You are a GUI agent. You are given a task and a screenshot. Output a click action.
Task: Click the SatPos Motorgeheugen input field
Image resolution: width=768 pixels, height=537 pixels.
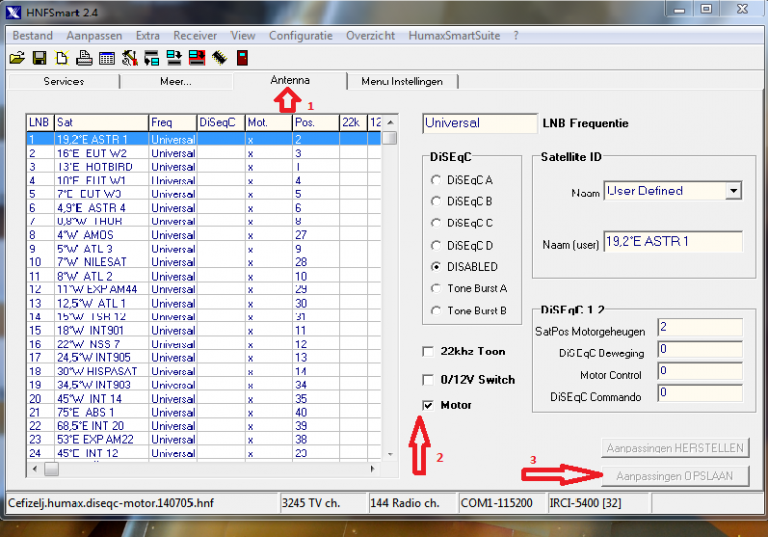699,328
